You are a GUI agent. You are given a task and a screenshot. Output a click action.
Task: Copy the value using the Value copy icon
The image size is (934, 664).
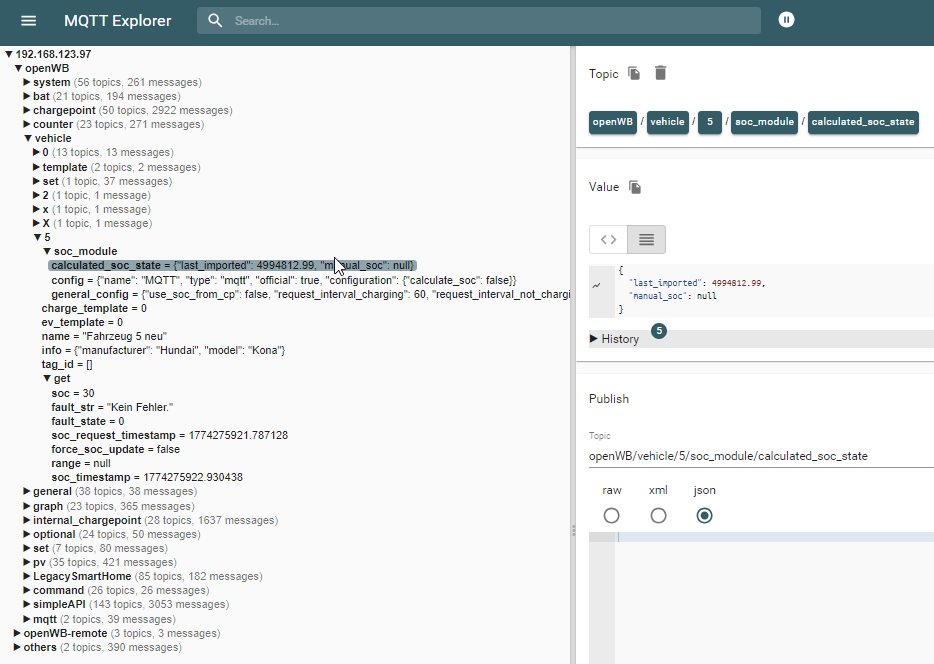637,187
